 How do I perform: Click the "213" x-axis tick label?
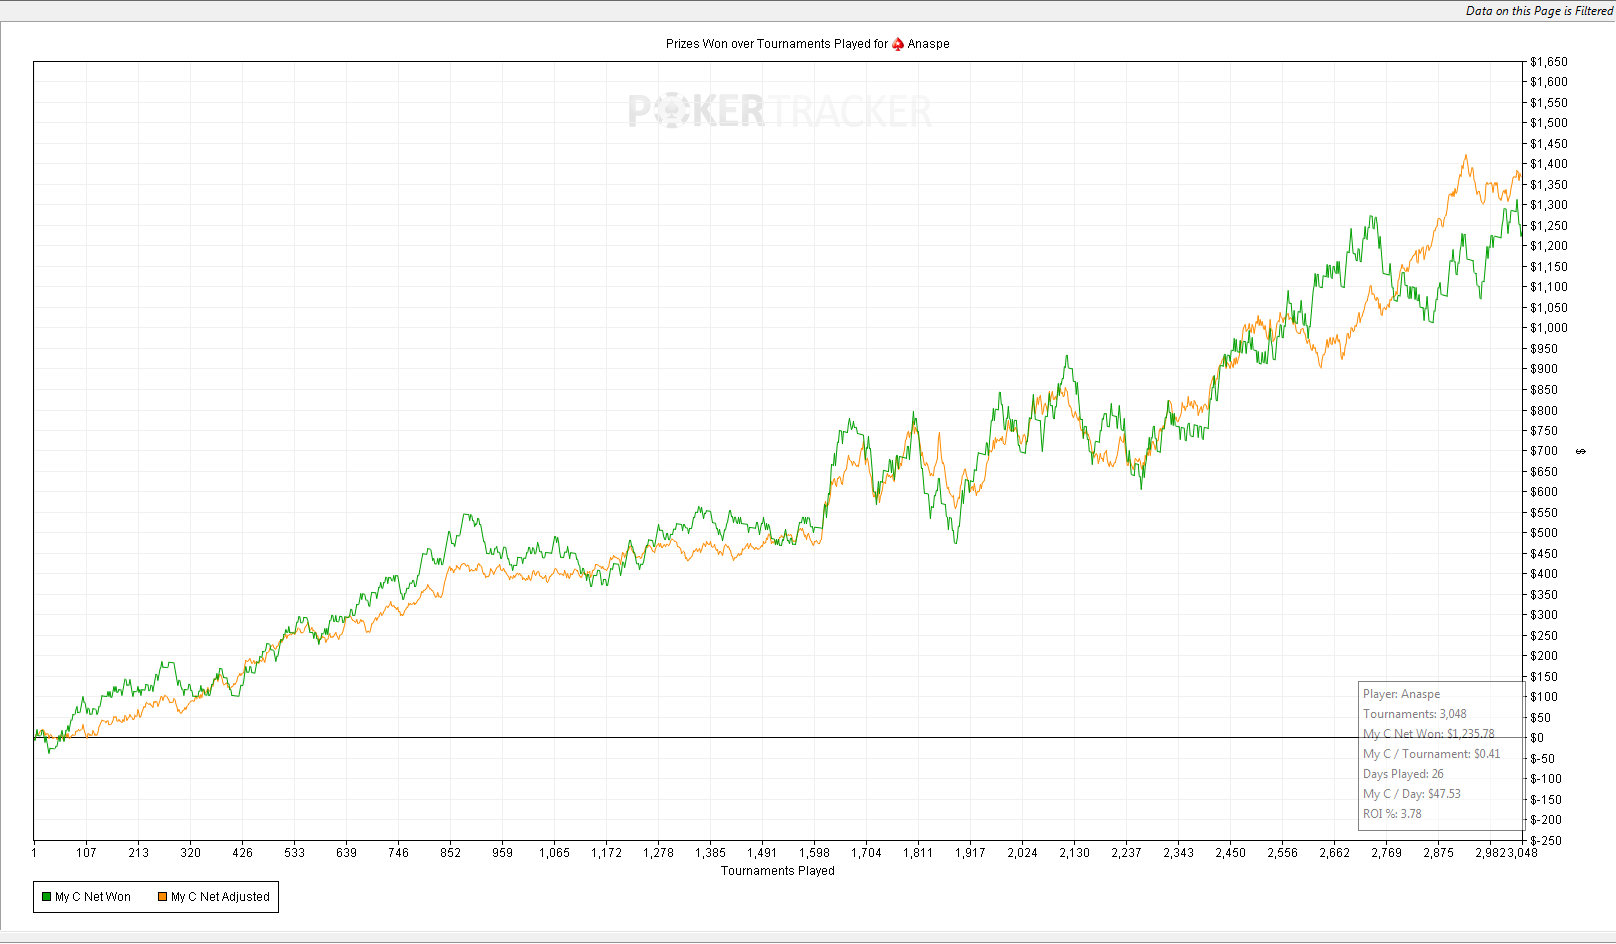[138, 853]
